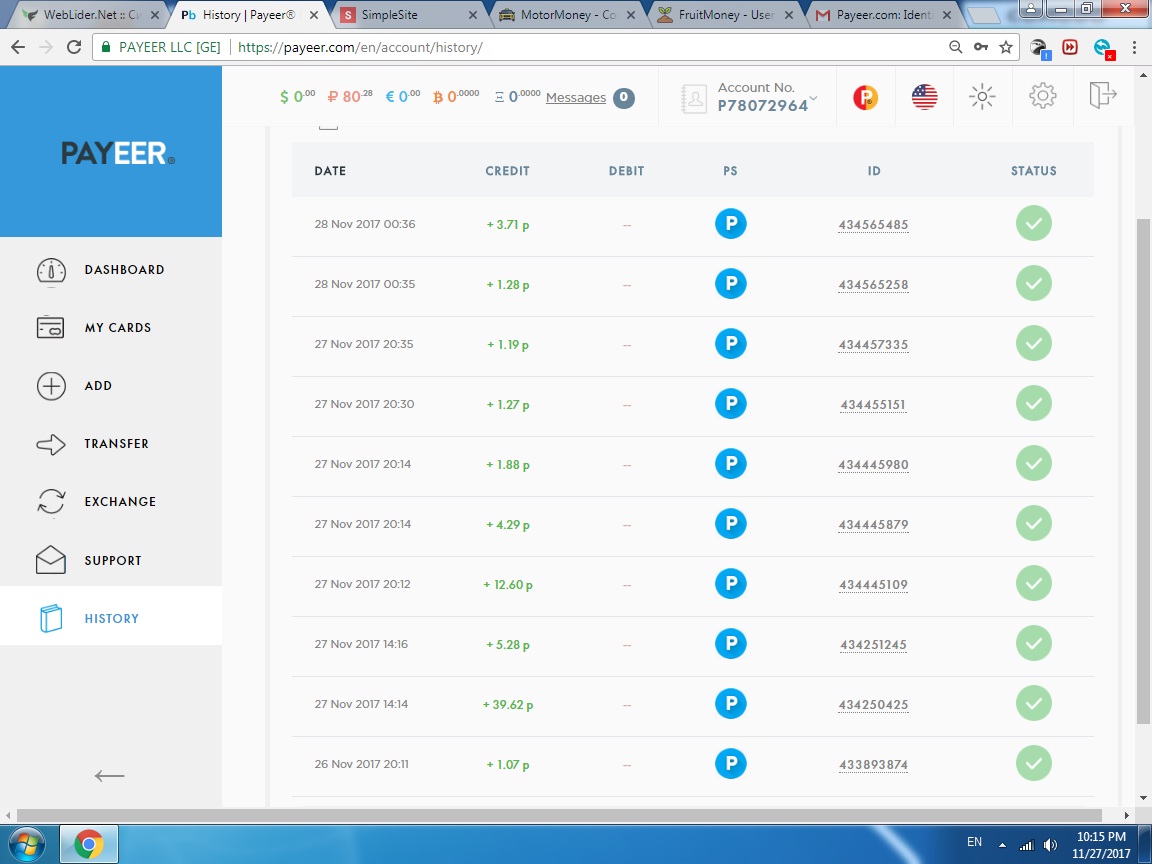The width and height of the screenshot is (1152, 864).
Task: Reload the page with the browser refresh button
Action: 73,47
